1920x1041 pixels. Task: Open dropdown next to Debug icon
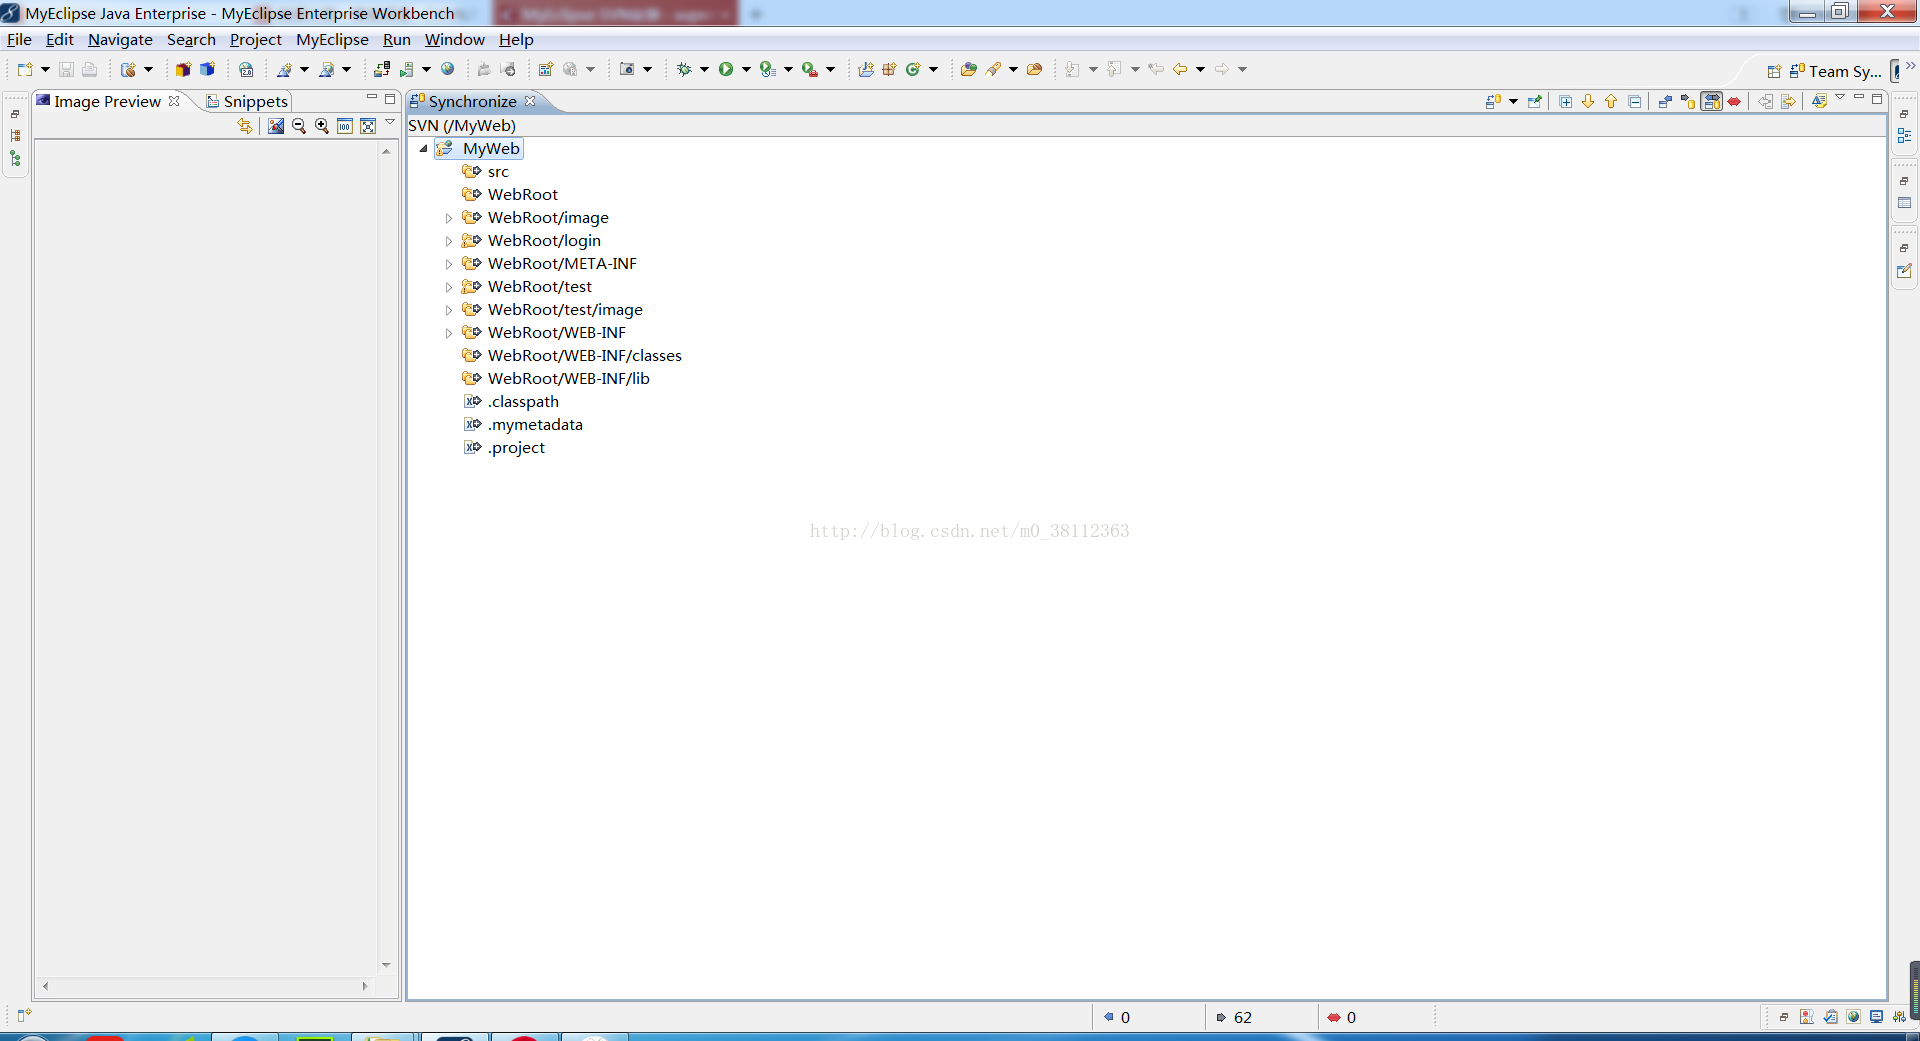tap(704, 69)
